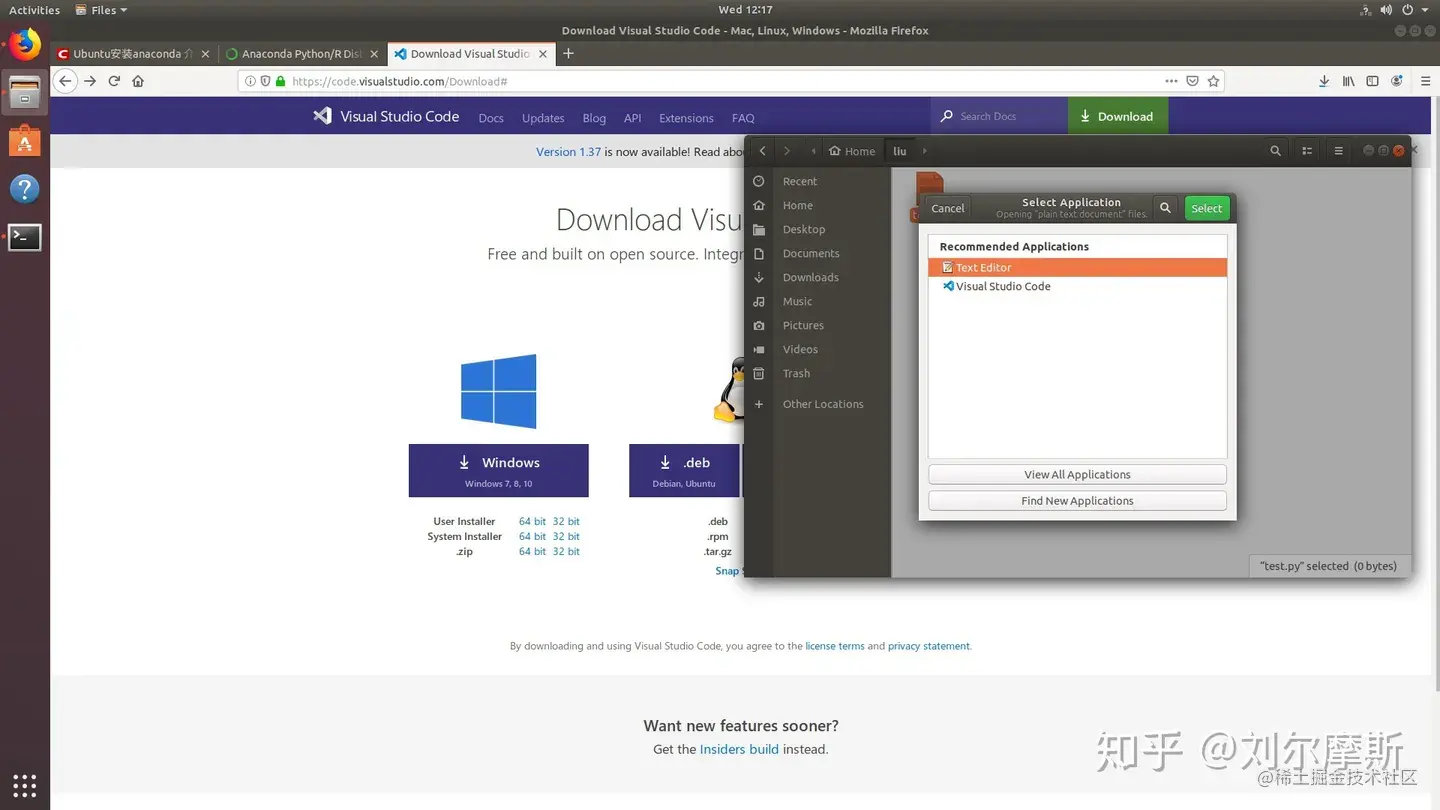Image resolution: width=1440 pixels, height=810 pixels.
Task: Click Firefox forward navigation arrow
Action: click(90, 81)
